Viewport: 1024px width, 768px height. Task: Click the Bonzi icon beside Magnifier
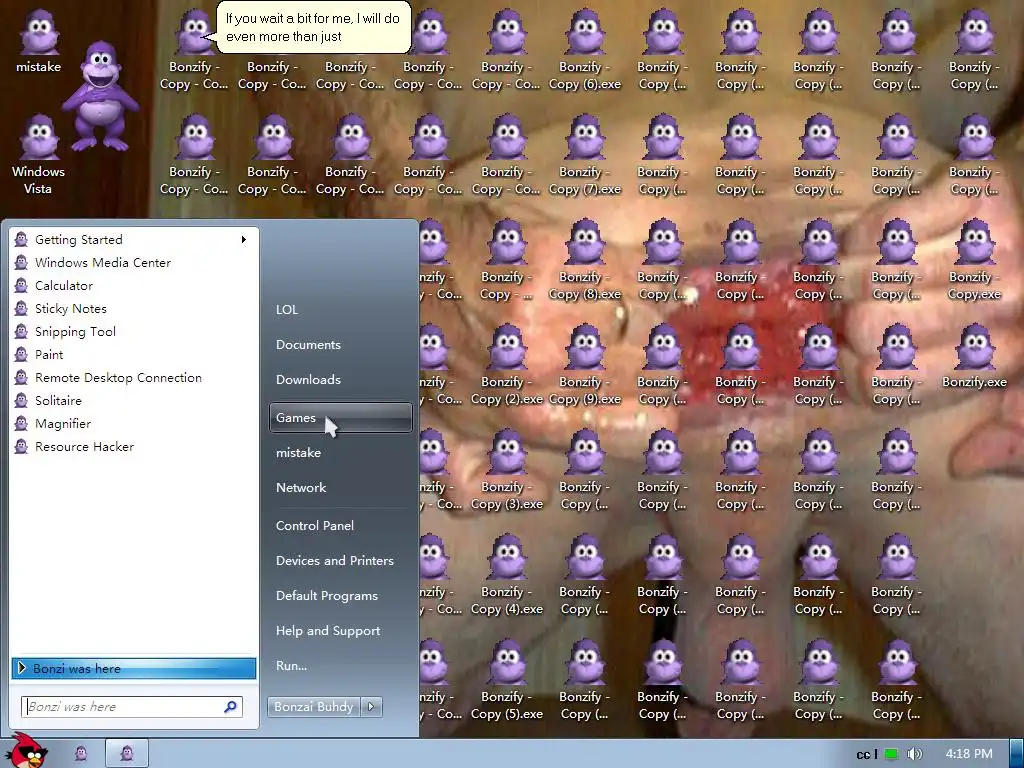[21, 423]
